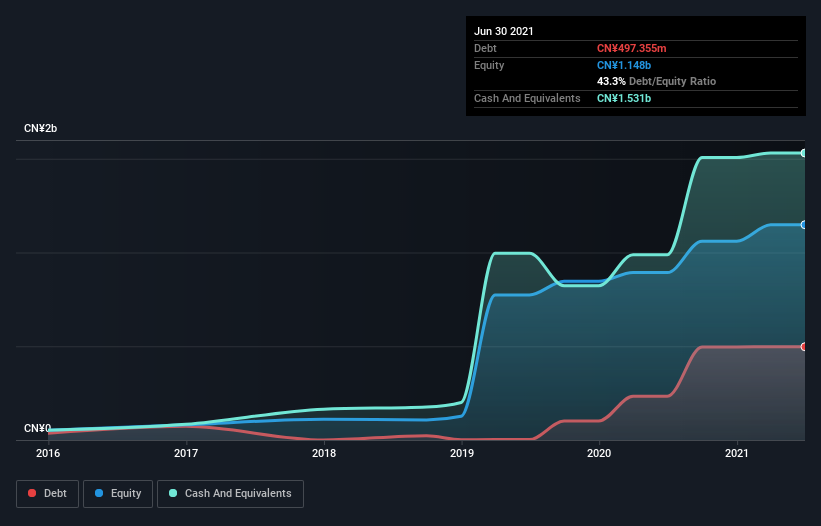The image size is (821, 526).
Task: Click the 2018 axis label
Action: point(324,453)
